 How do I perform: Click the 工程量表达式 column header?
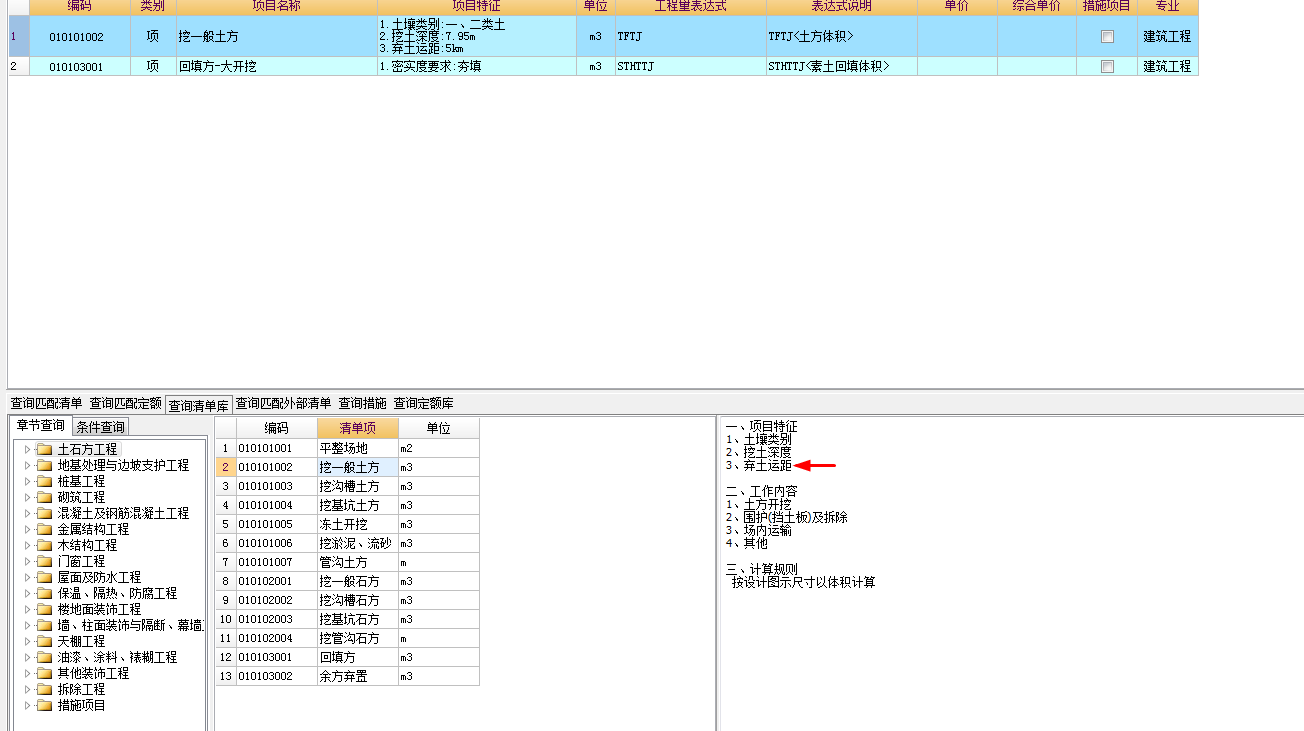click(x=690, y=6)
